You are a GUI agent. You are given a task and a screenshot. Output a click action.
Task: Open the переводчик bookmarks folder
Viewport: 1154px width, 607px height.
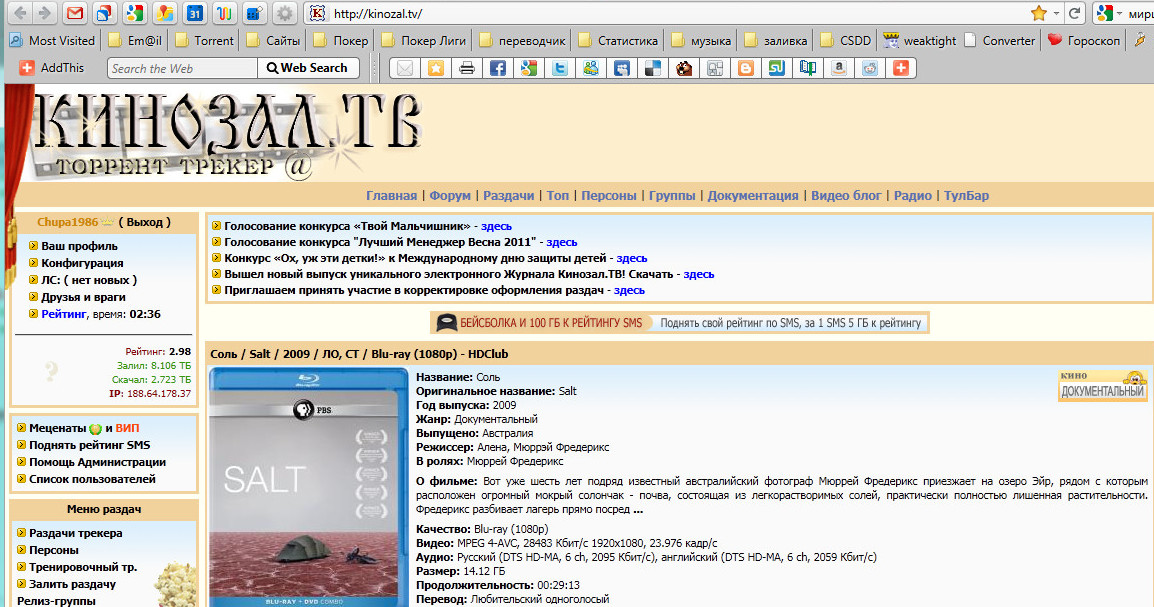click(x=523, y=40)
